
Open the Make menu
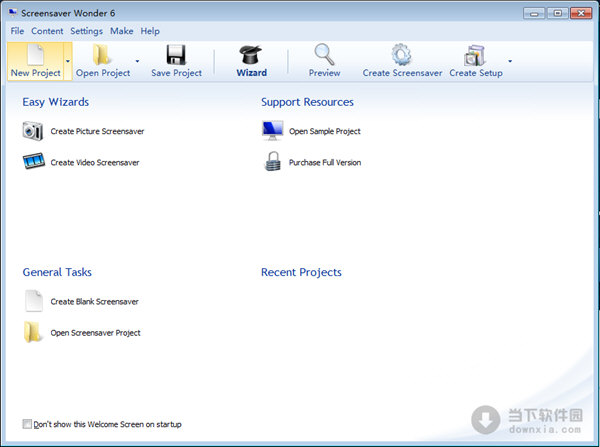(x=122, y=31)
